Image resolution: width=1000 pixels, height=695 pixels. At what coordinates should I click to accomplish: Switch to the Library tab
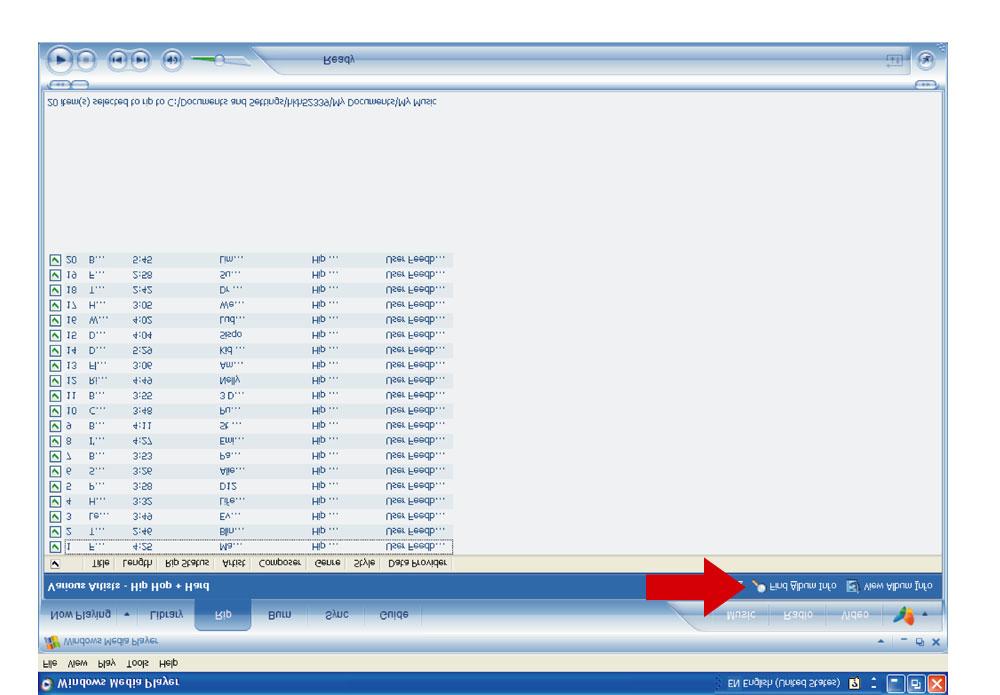[x=166, y=615]
